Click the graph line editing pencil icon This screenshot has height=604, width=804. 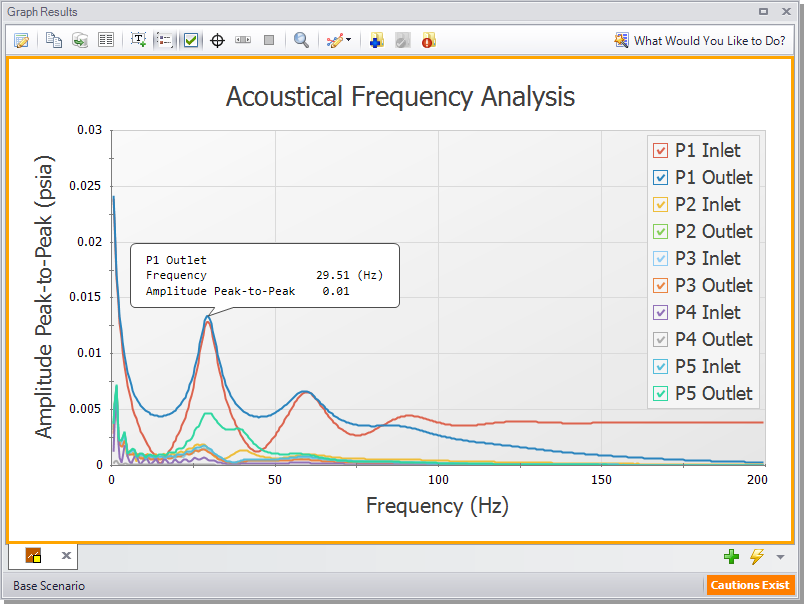click(x=335, y=40)
